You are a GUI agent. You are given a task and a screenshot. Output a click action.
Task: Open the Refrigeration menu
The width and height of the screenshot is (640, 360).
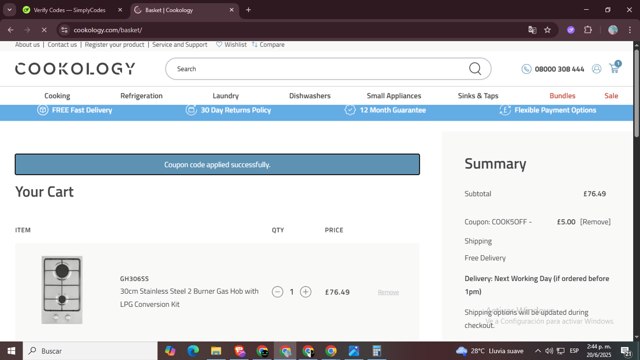[141, 96]
